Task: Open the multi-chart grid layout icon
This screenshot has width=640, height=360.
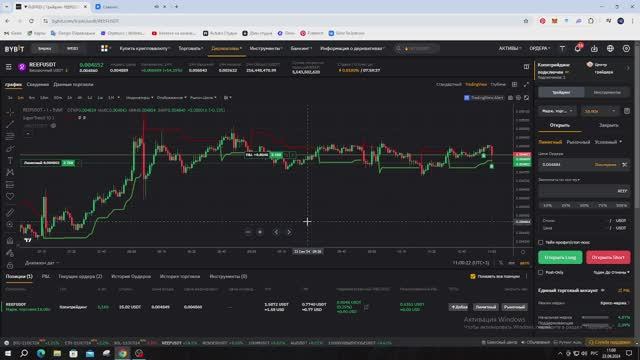Action: [514, 84]
